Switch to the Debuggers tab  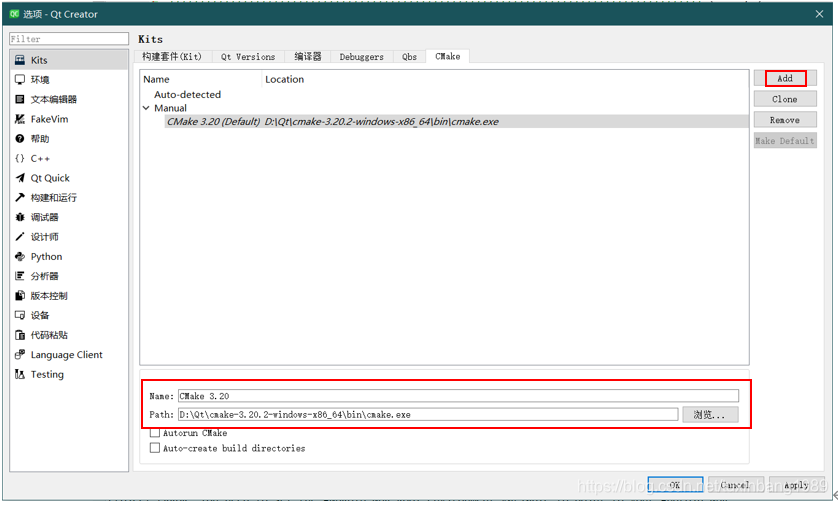362,57
